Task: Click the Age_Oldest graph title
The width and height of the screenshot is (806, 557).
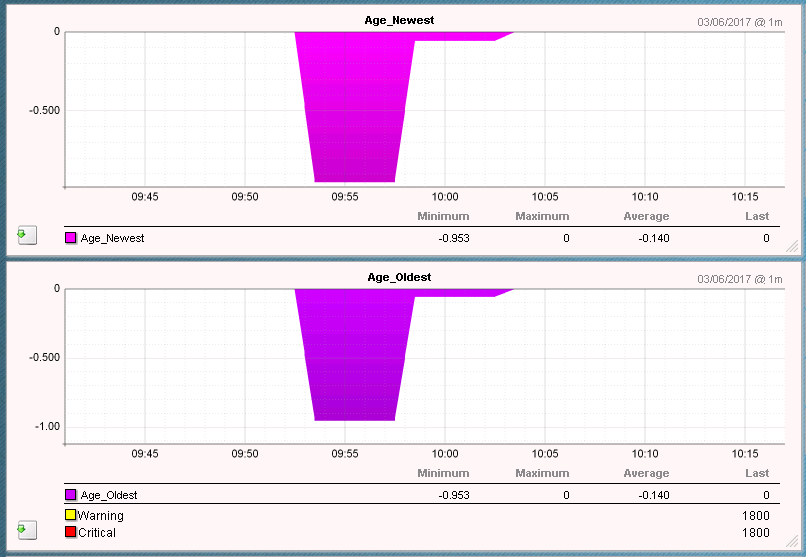Action: pos(400,277)
